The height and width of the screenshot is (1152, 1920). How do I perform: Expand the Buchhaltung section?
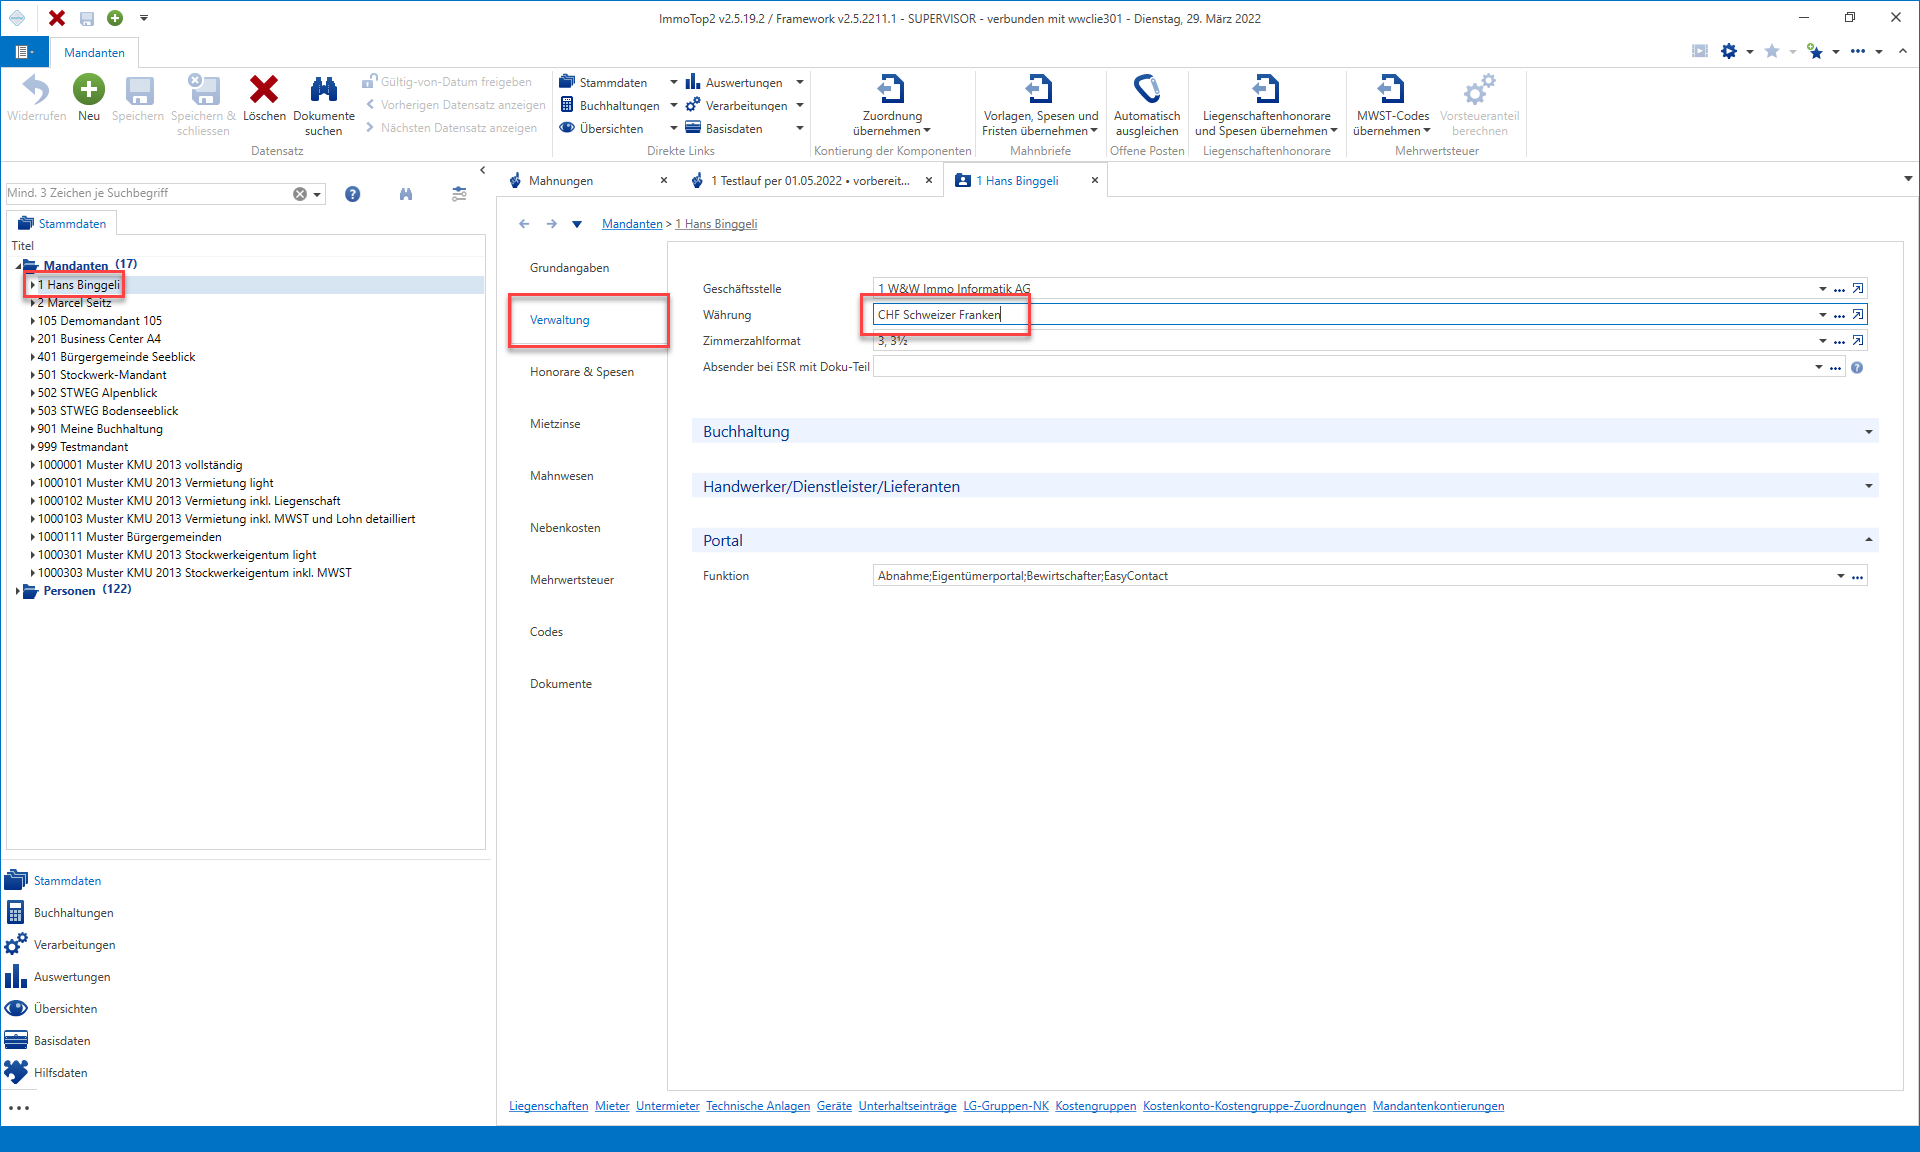pos(1868,432)
